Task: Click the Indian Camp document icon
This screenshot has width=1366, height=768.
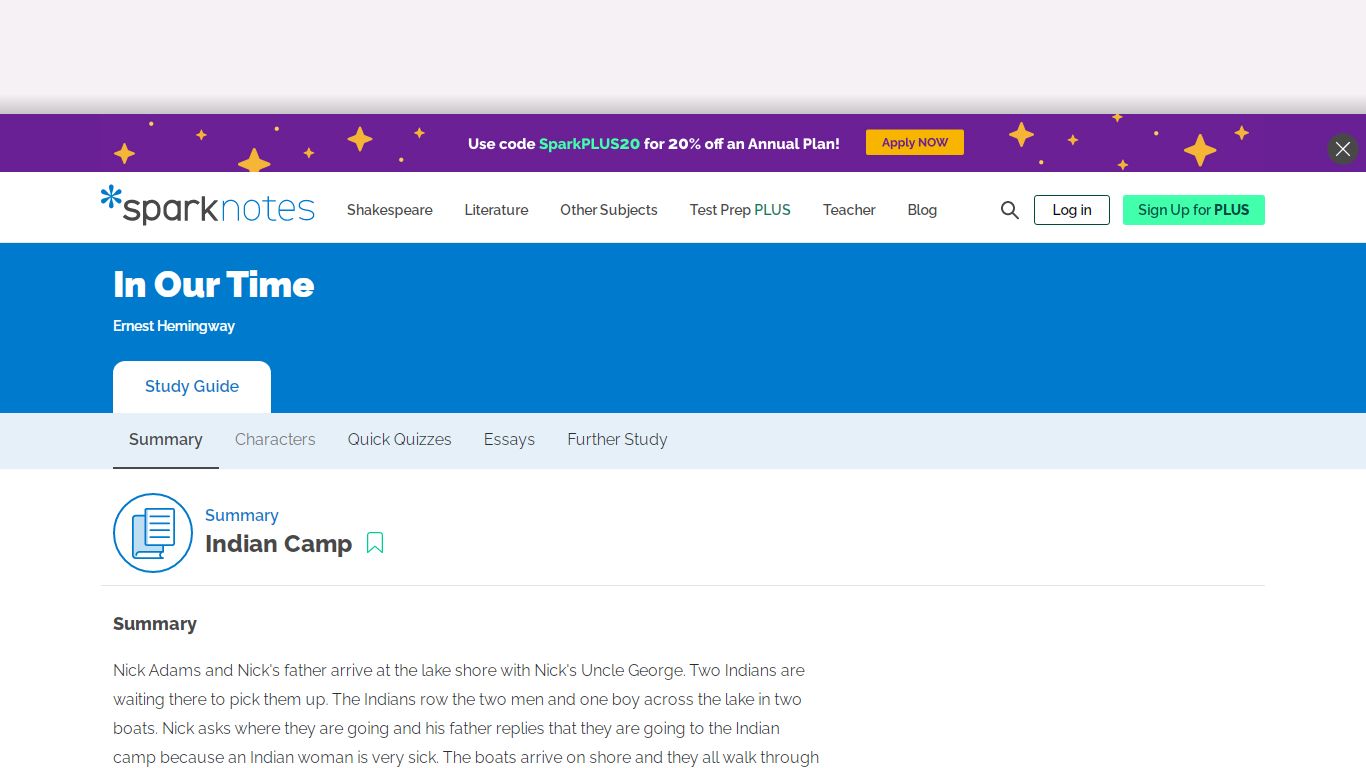Action: (153, 533)
